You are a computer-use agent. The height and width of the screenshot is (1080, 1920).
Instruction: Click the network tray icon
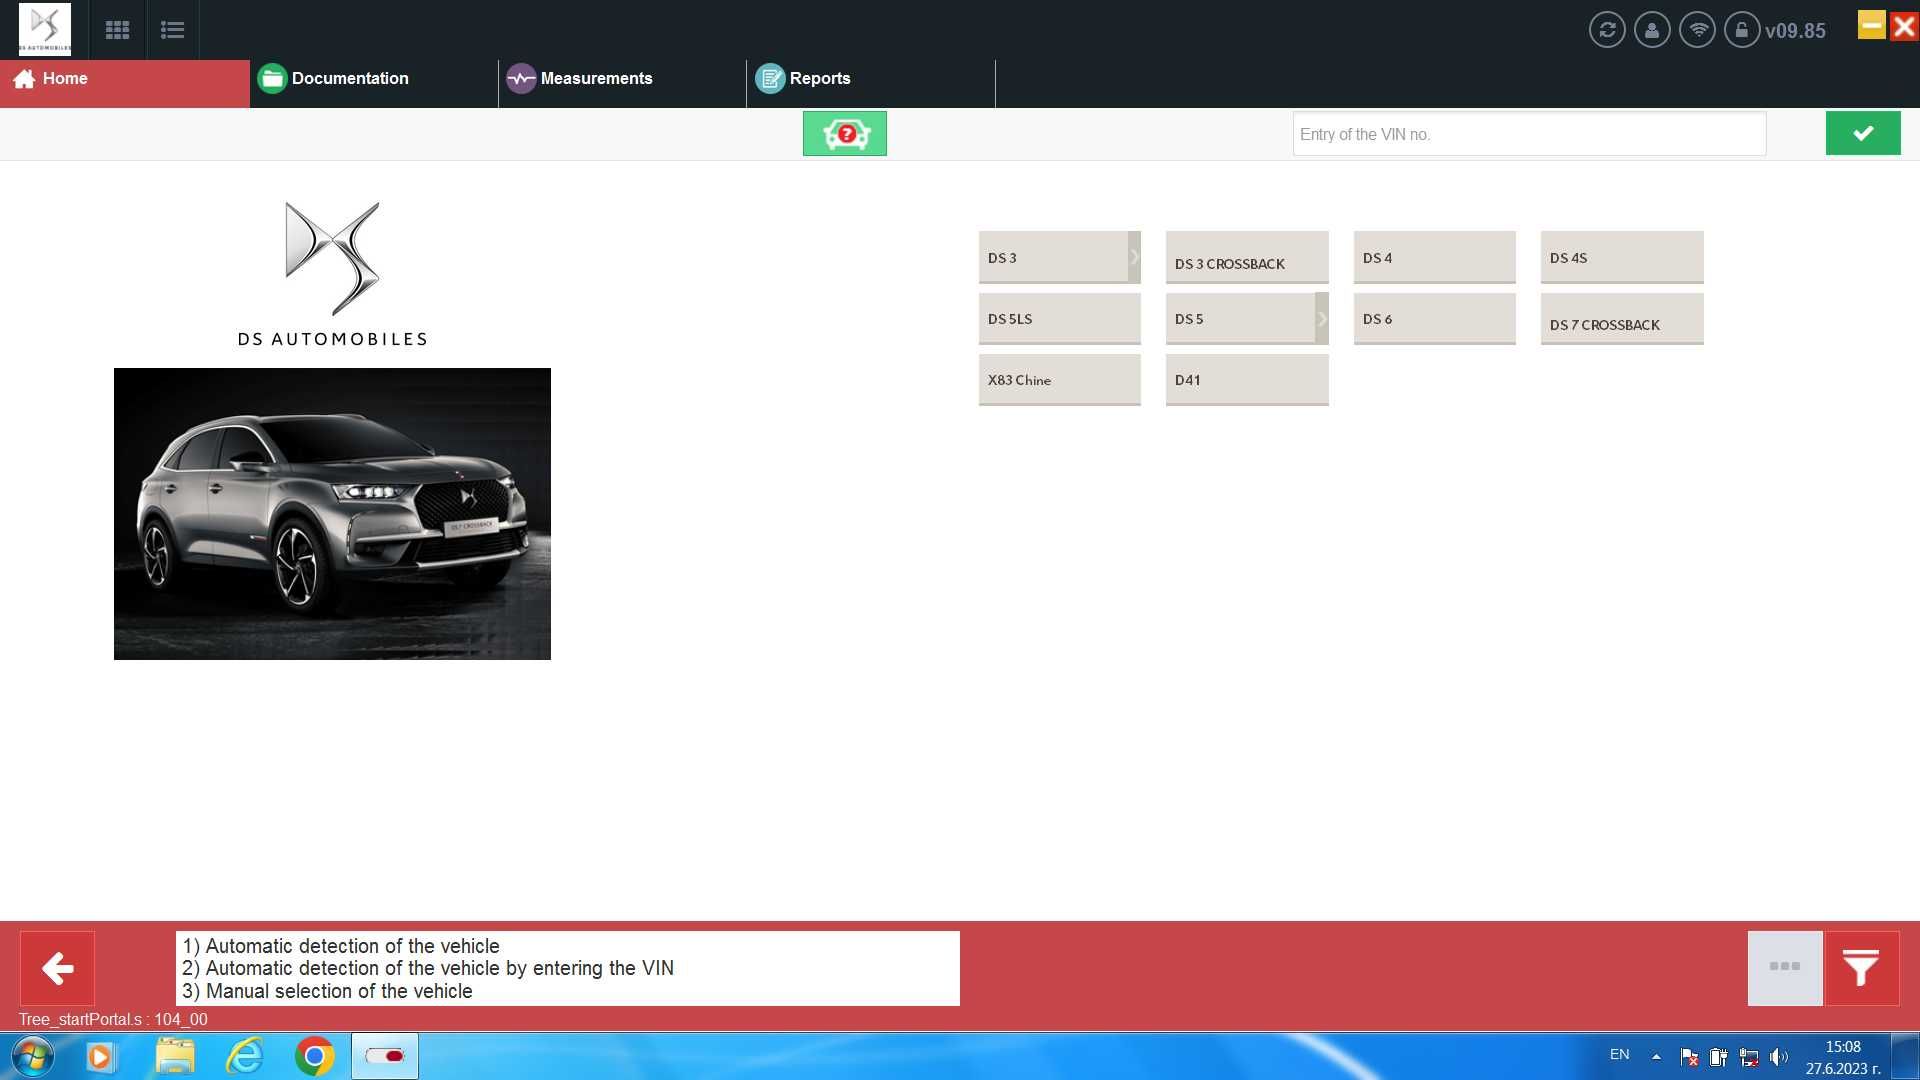click(x=1749, y=1057)
